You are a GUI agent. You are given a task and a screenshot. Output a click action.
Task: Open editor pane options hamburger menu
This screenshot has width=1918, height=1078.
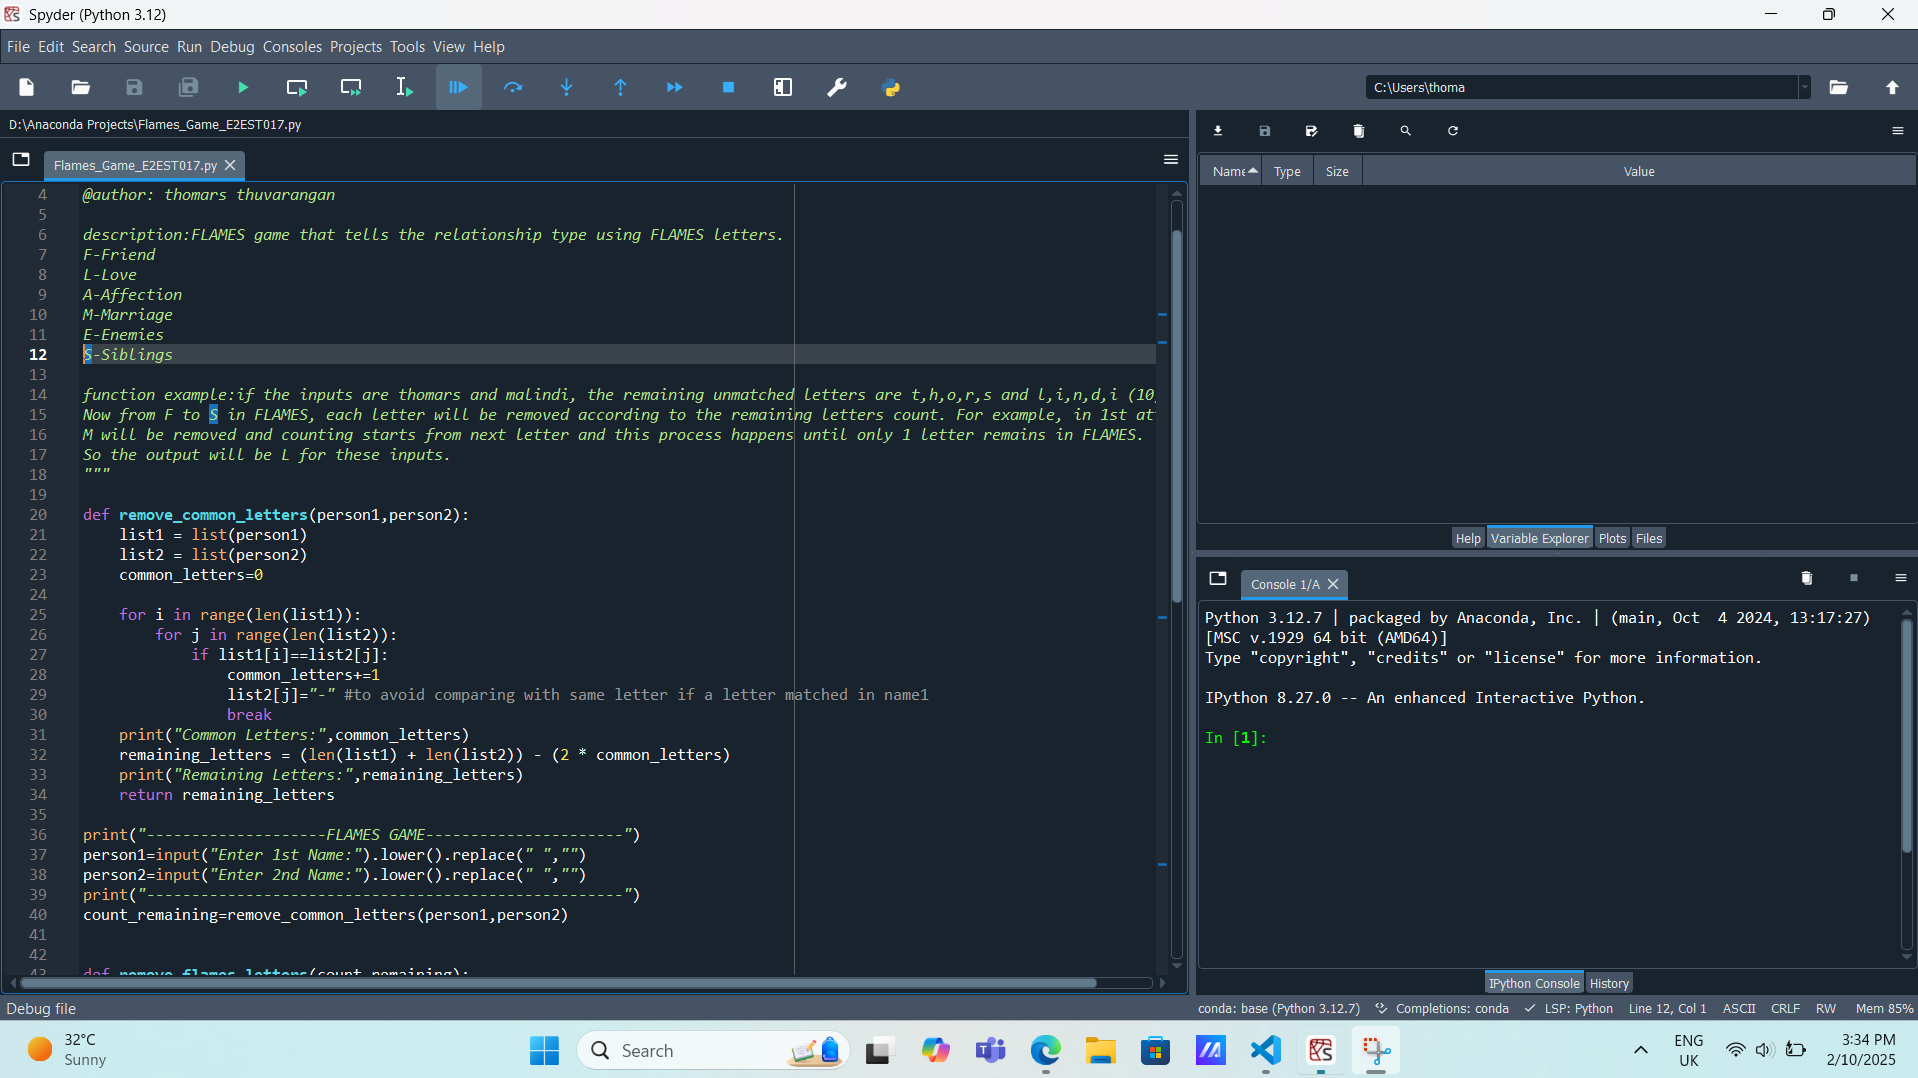click(x=1171, y=160)
